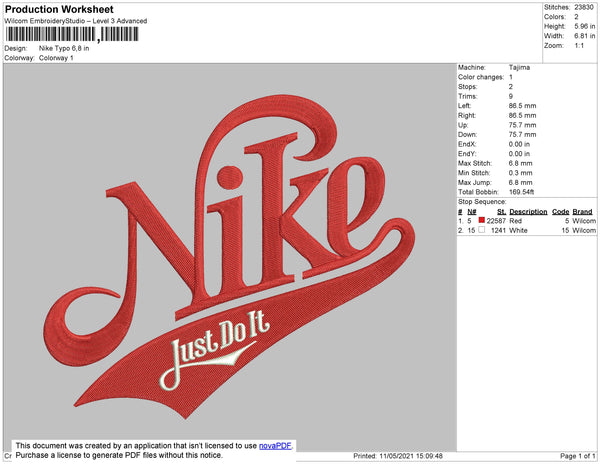Click the St. column header

click(x=501, y=212)
